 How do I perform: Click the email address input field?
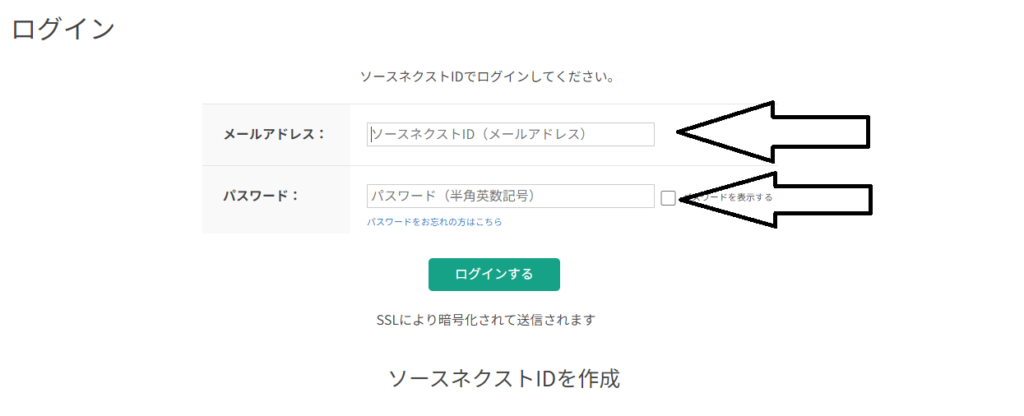click(x=510, y=134)
